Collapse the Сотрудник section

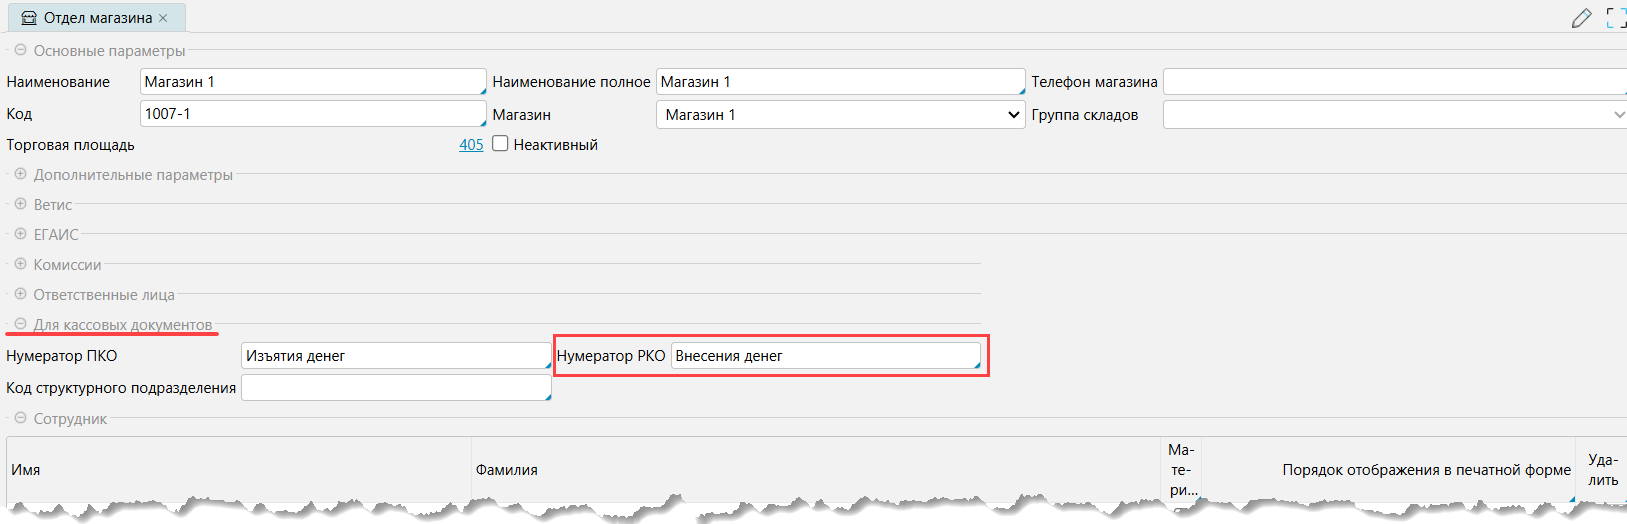pos(20,418)
